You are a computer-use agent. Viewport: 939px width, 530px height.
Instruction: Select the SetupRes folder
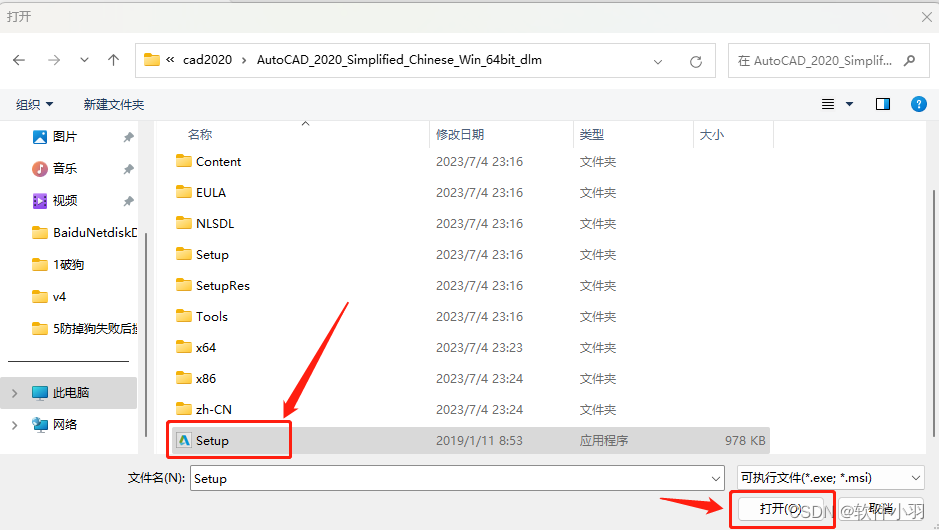click(213, 286)
